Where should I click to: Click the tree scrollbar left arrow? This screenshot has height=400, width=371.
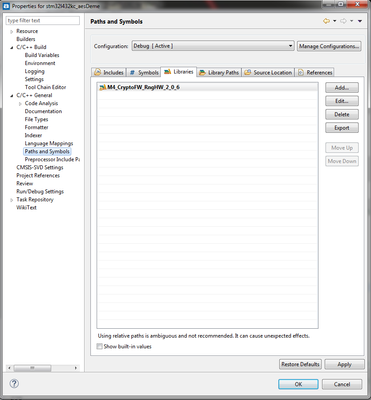pos(9,368)
